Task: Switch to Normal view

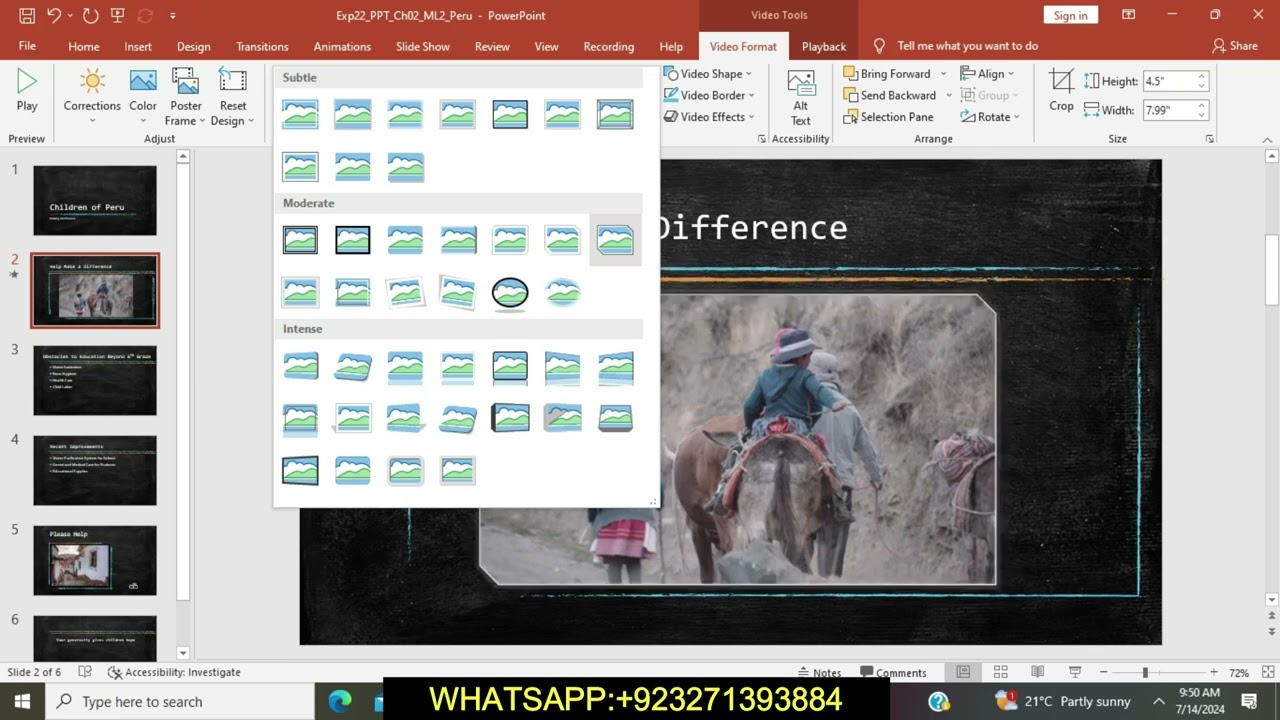Action: (963, 673)
